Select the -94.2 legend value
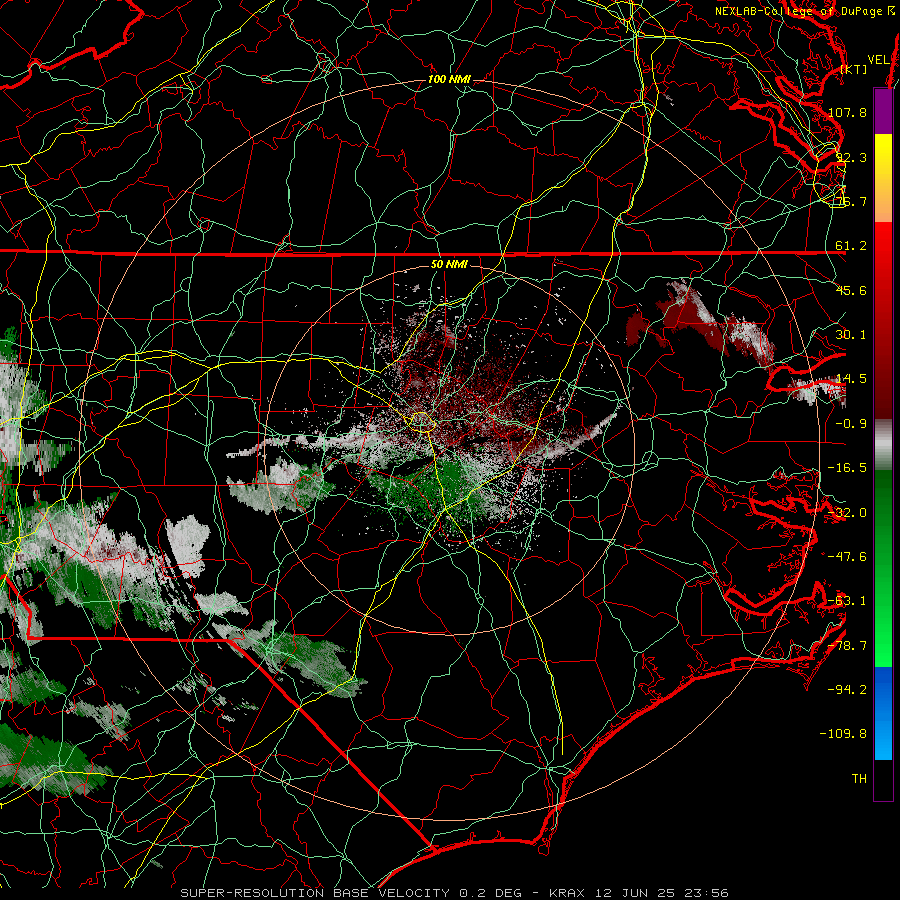Image resolution: width=900 pixels, height=900 pixels. click(847, 690)
